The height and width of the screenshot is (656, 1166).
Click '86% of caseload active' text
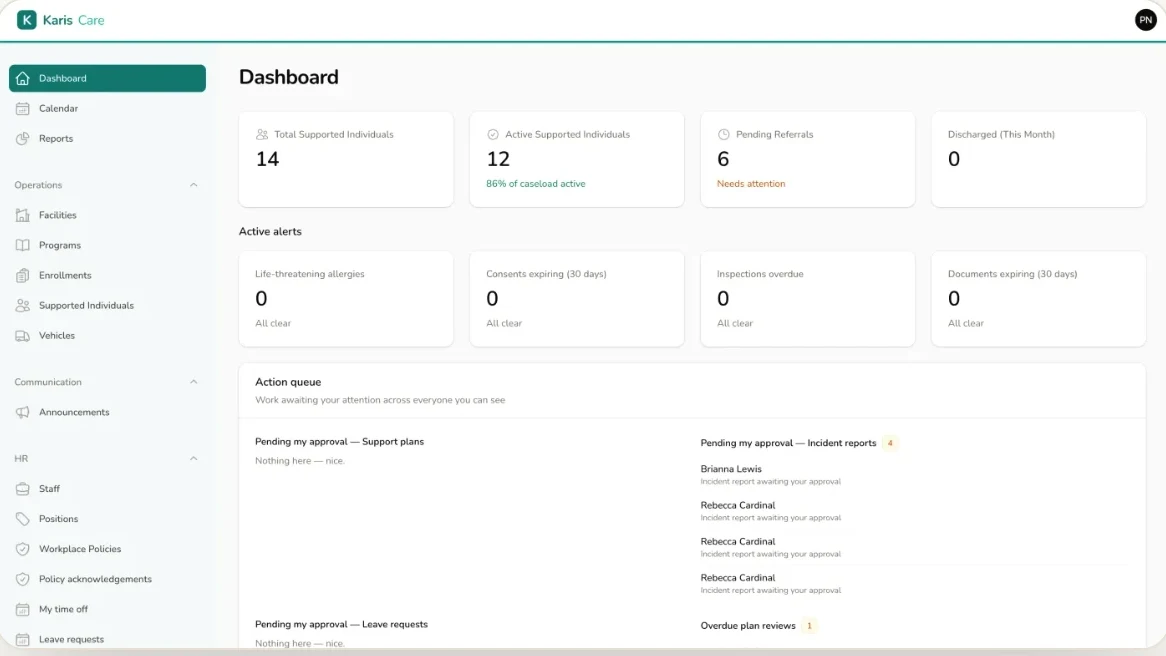(535, 184)
